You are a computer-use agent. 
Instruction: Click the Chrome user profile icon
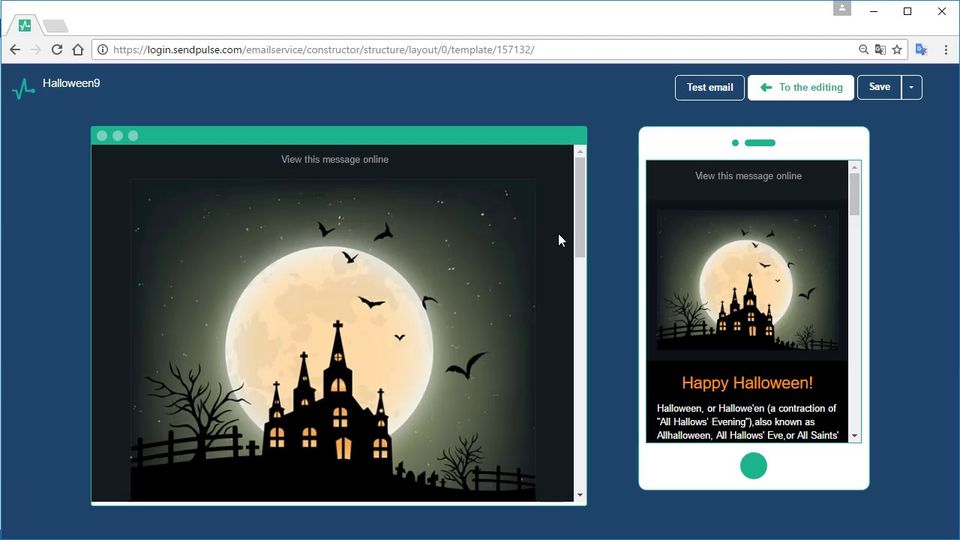click(842, 9)
